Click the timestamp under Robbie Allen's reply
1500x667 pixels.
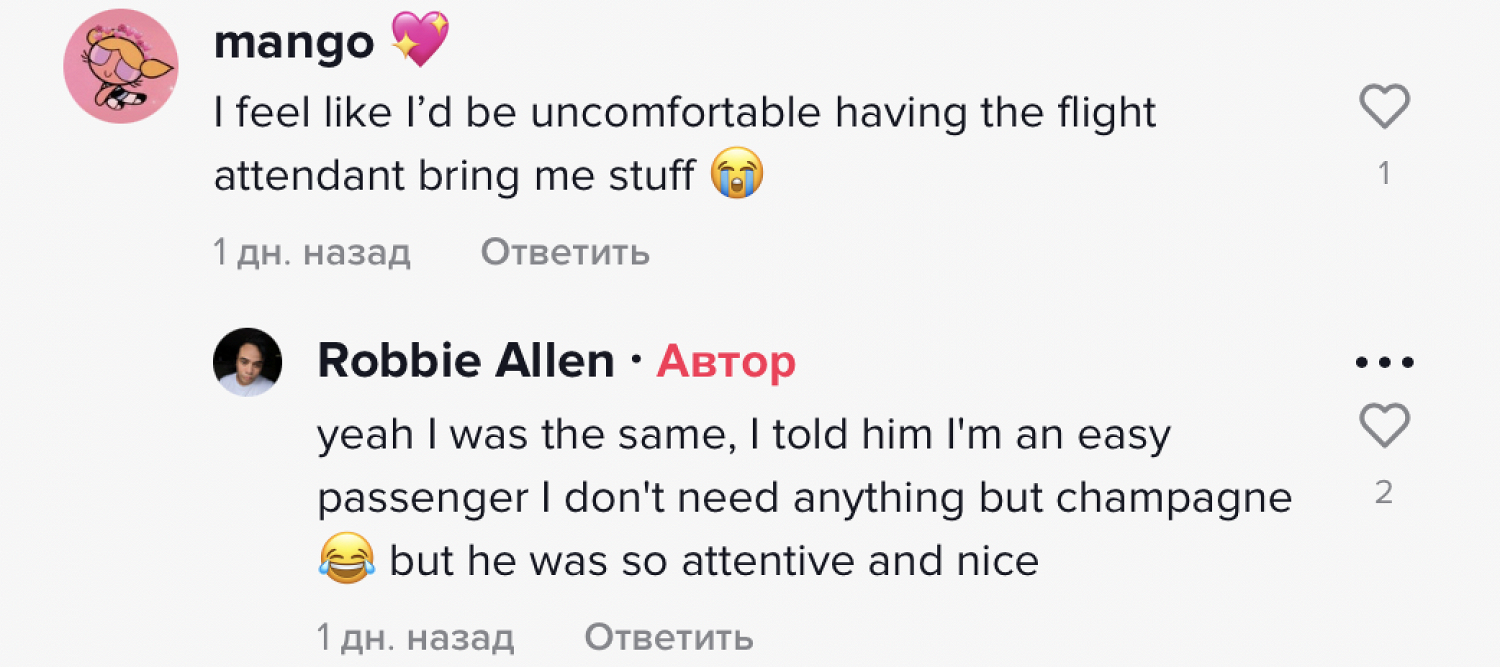(x=415, y=636)
